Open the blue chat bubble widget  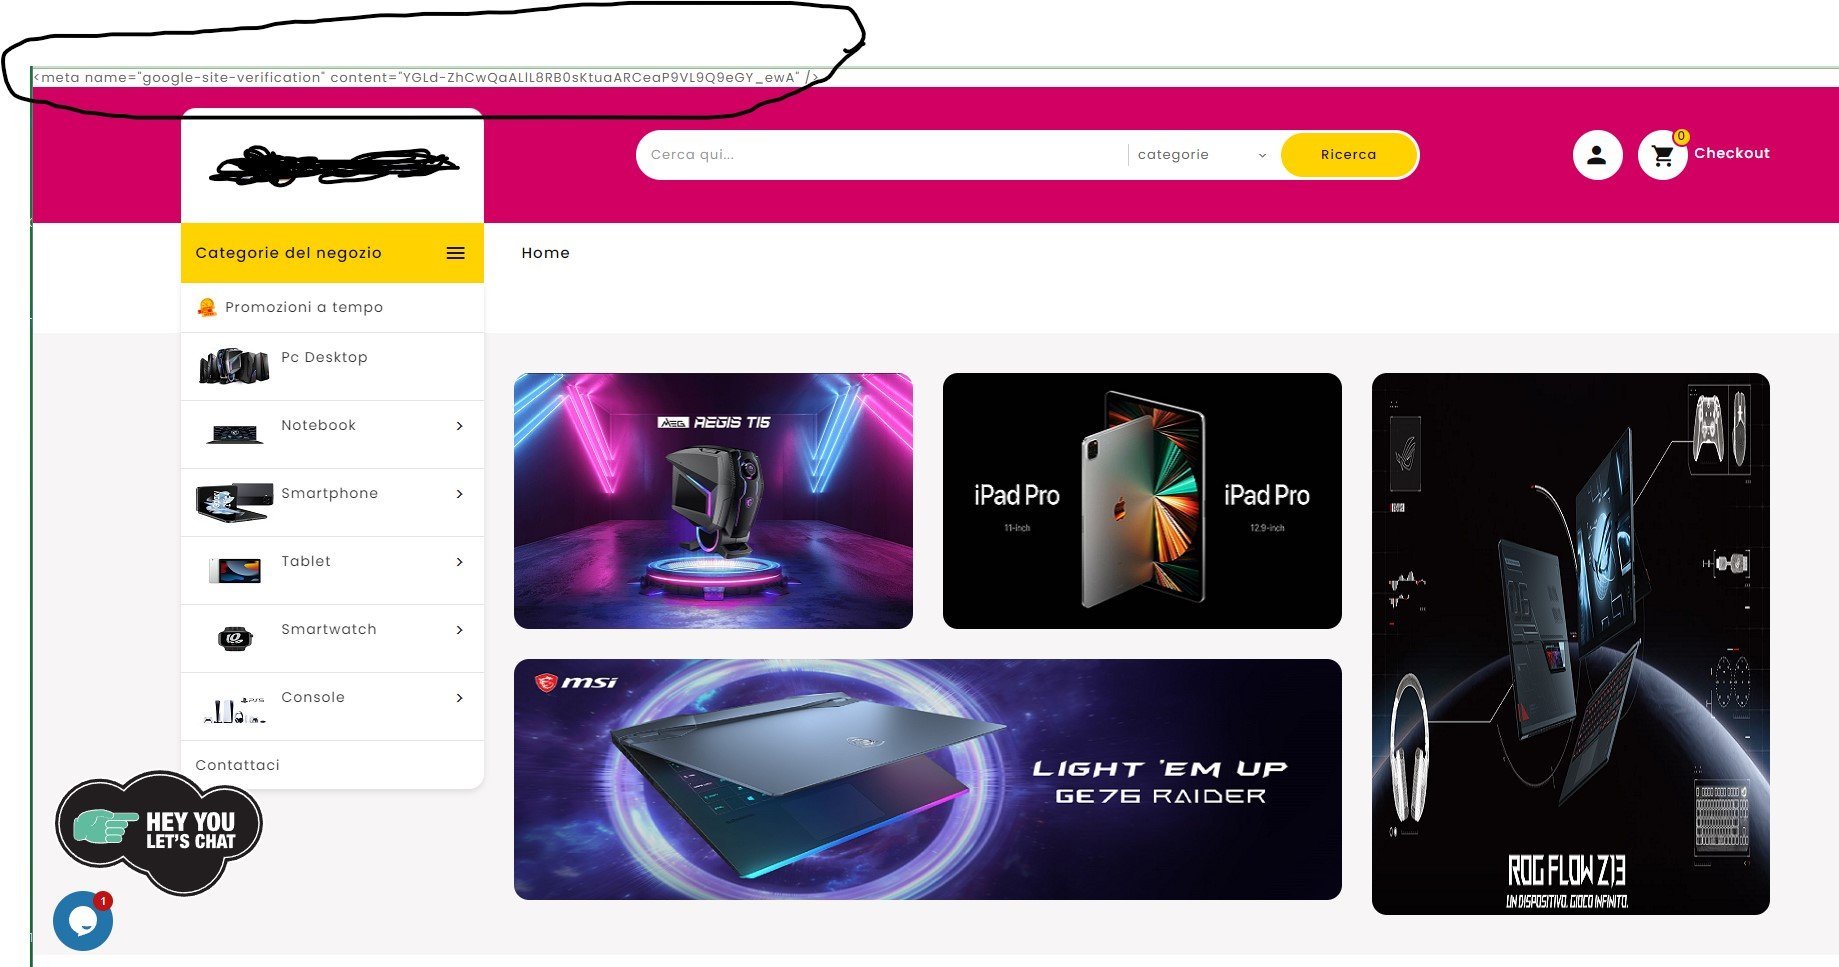click(x=83, y=921)
